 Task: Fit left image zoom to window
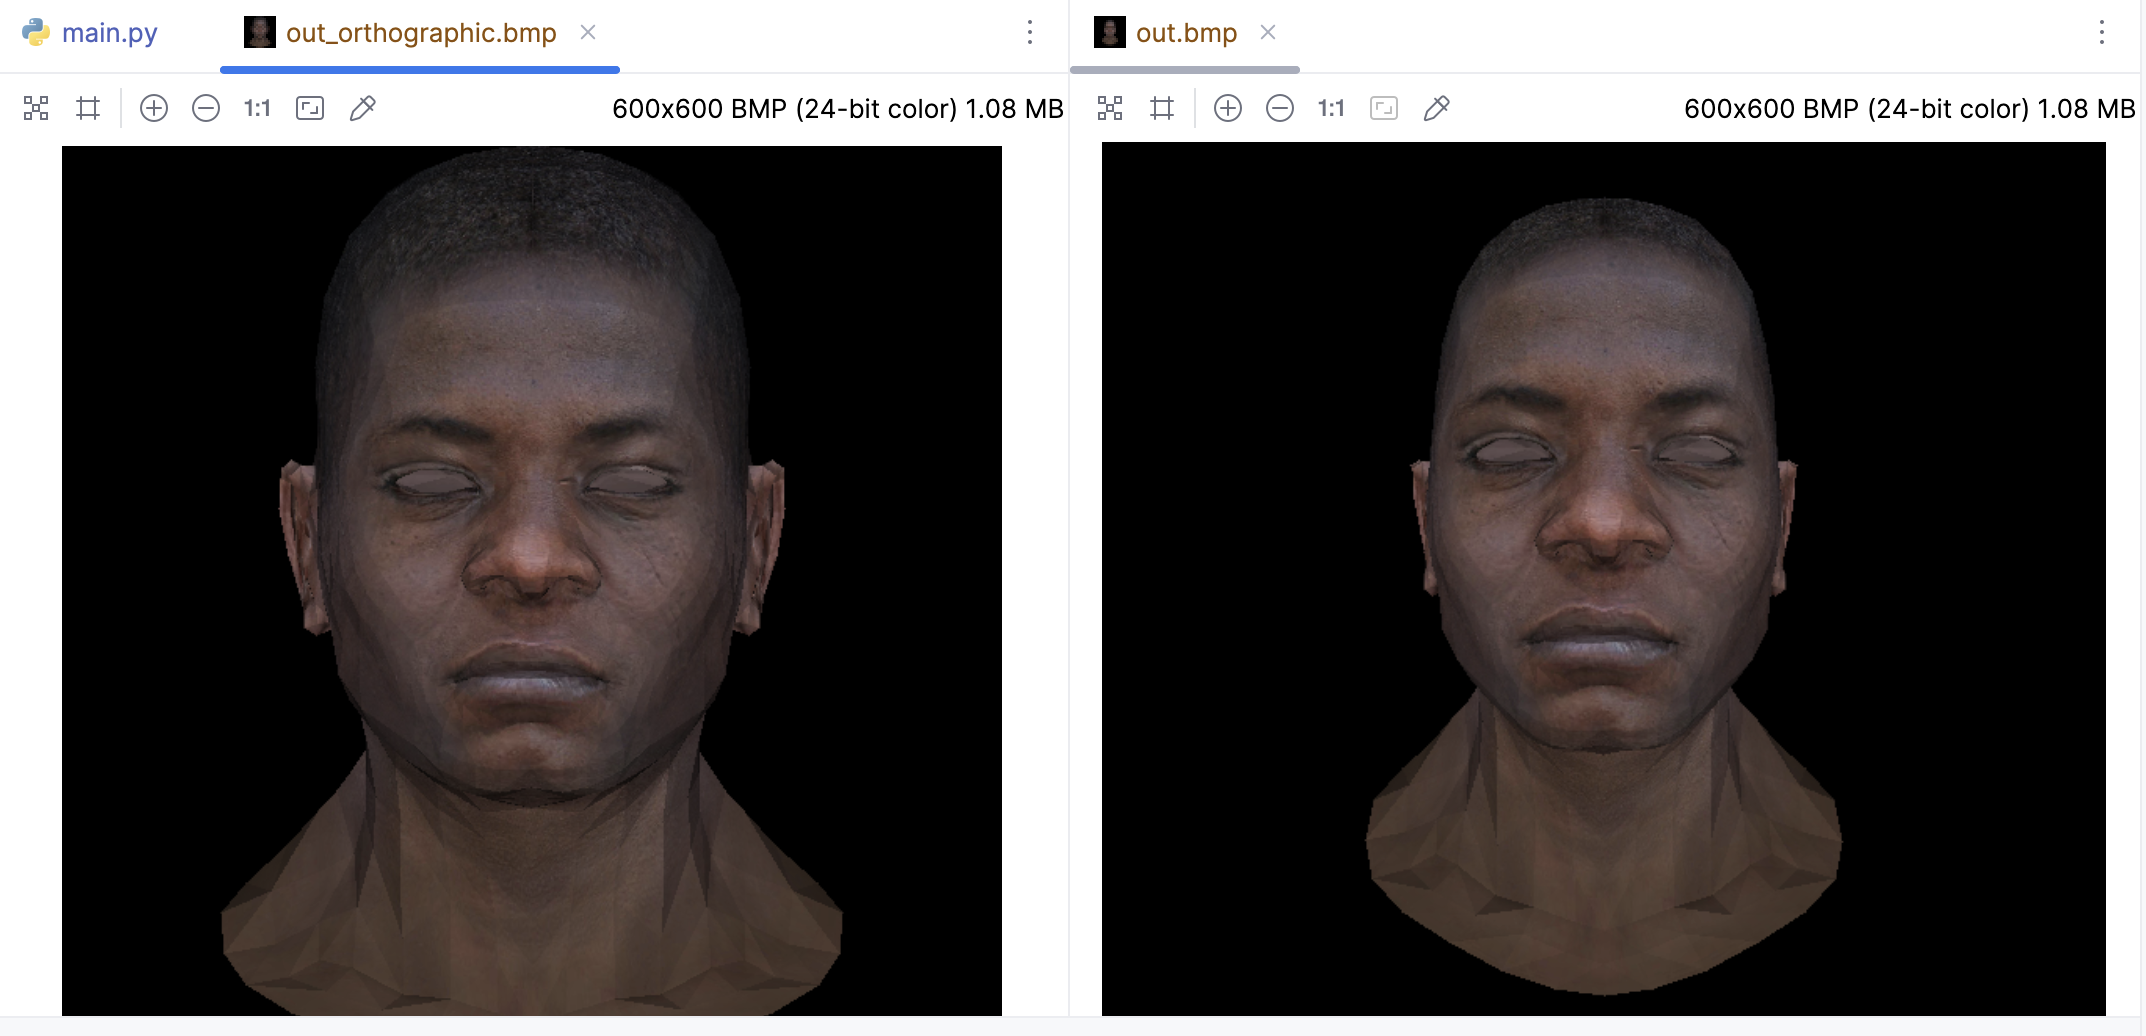pyautogui.click(x=310, y=108)
